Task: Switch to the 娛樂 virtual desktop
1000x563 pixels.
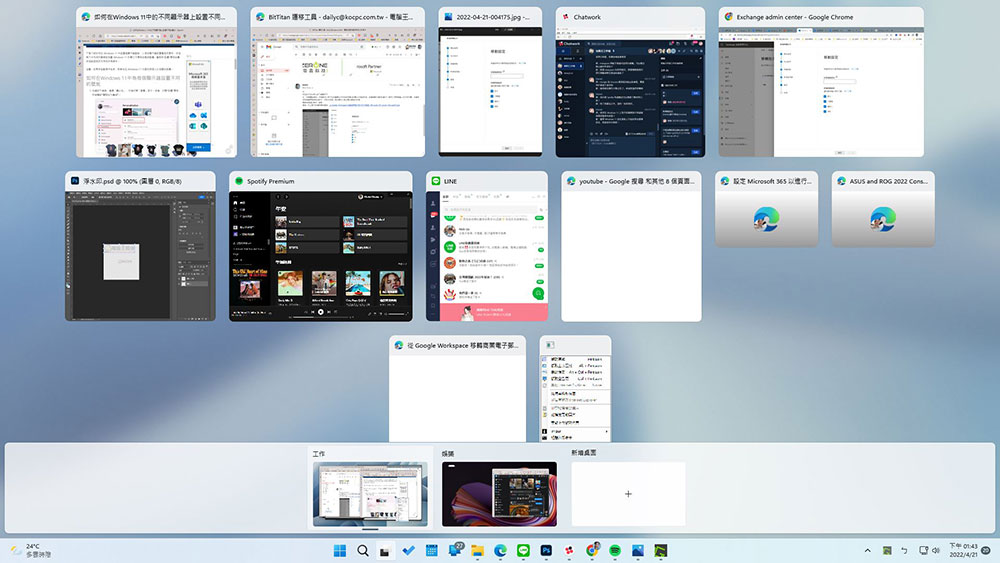Action: (499, 494)
